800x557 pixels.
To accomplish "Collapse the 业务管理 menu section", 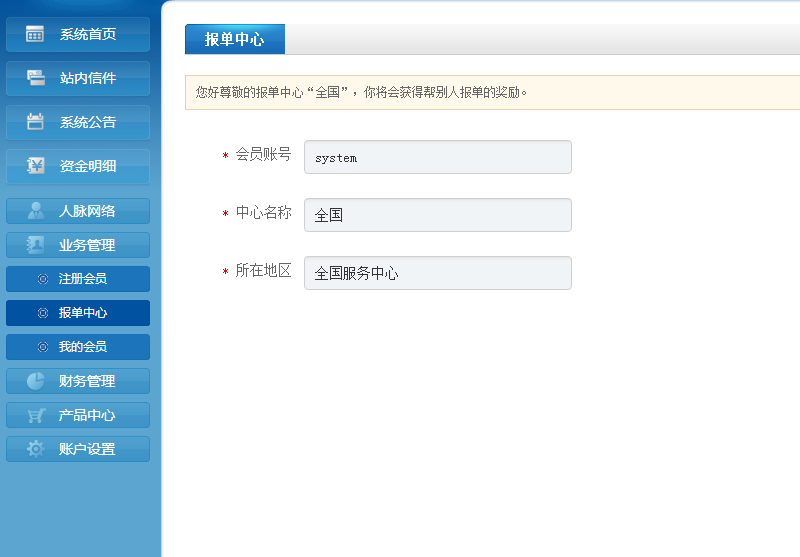I will pyautogui.click(x=78, y=245).
